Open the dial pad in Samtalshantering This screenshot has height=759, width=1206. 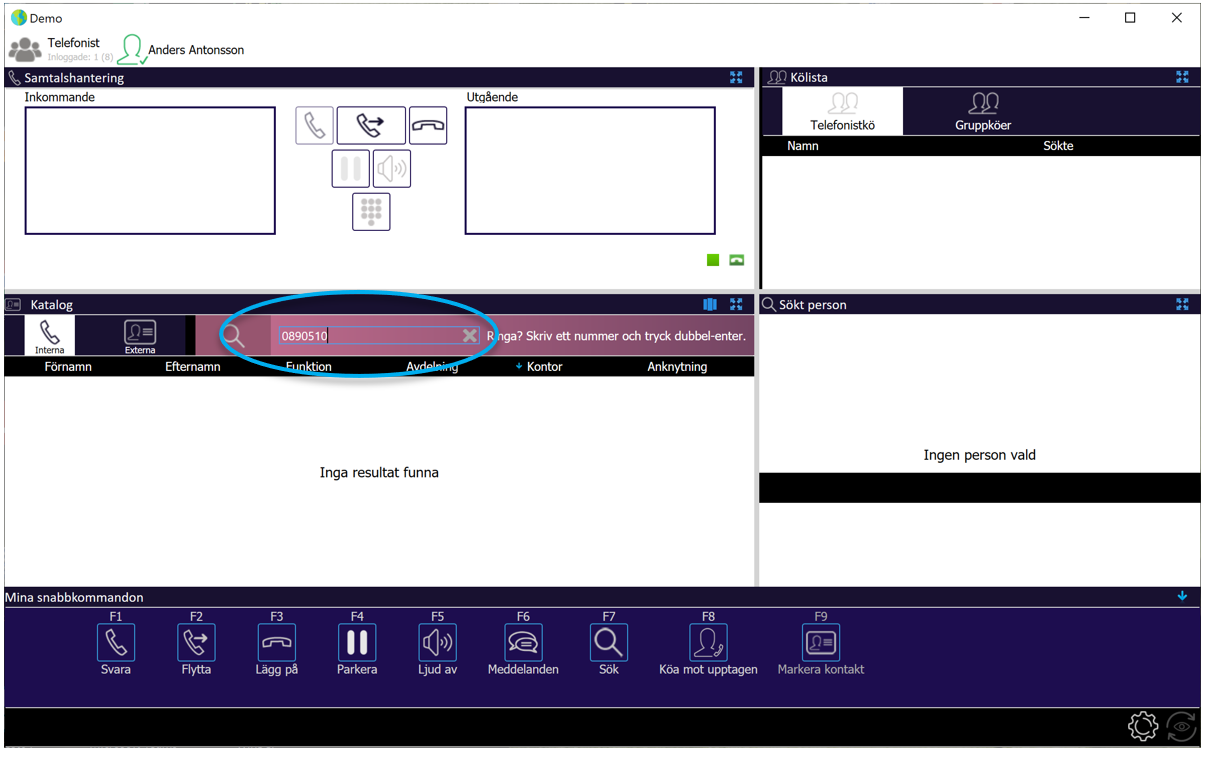pos(371,212)
